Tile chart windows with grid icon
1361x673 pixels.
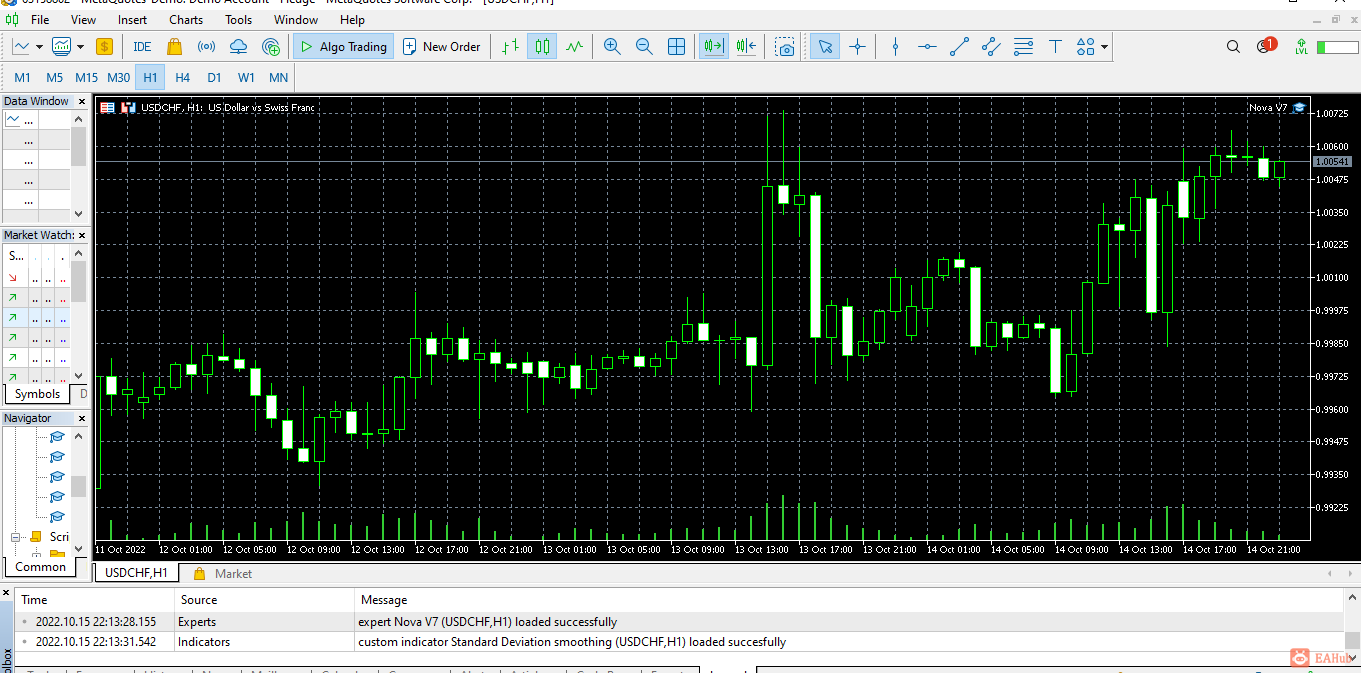676,46
